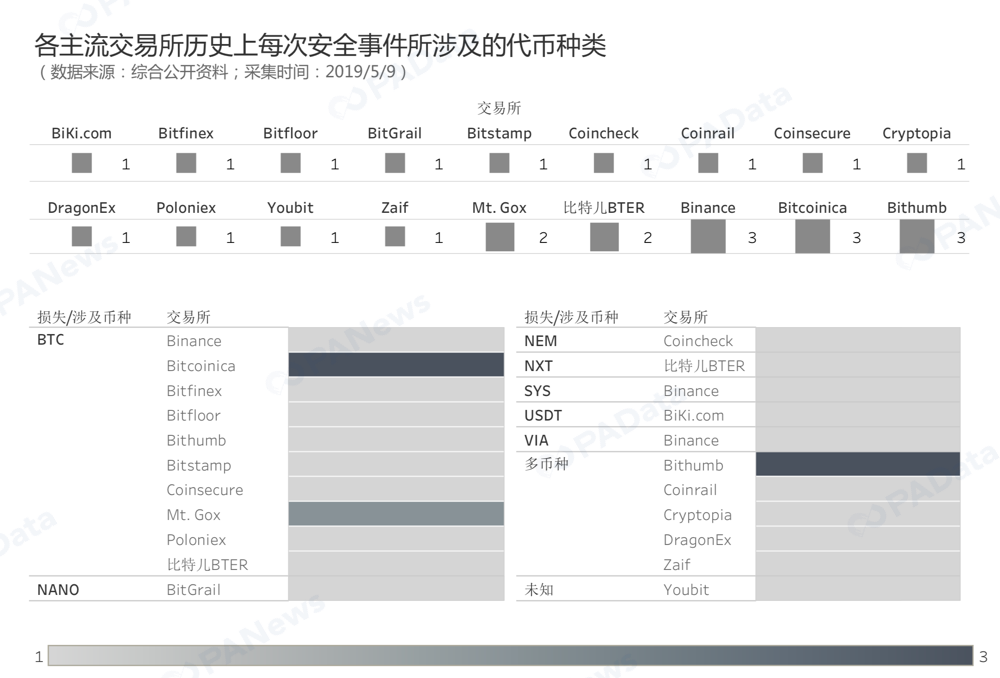1000x678 pixels.
Task: Click the gradient color legend bar
Action: 510,656
